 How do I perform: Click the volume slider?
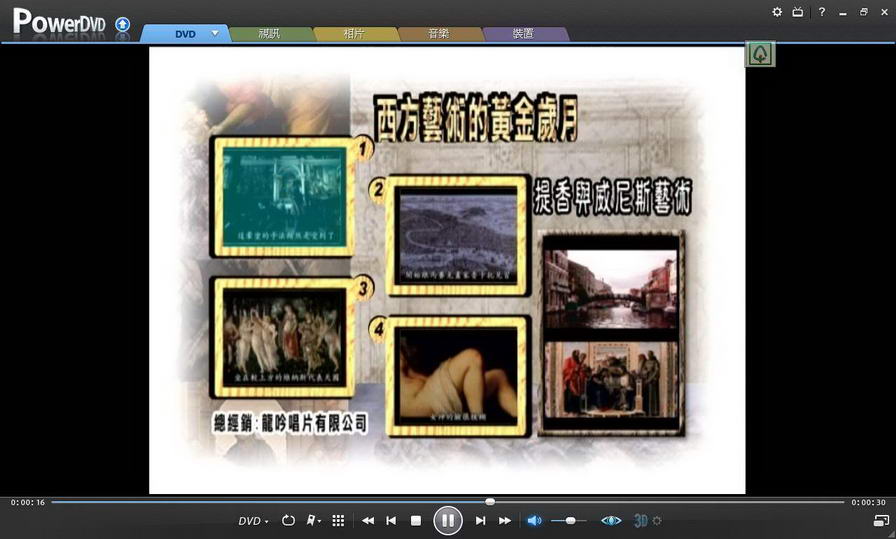569,521
